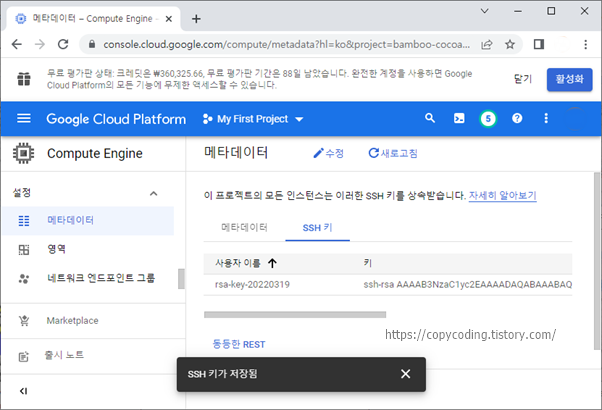Screen dimensions: 602x410
Task: Click the gift icon in trial banner
Action: (24, 79)
